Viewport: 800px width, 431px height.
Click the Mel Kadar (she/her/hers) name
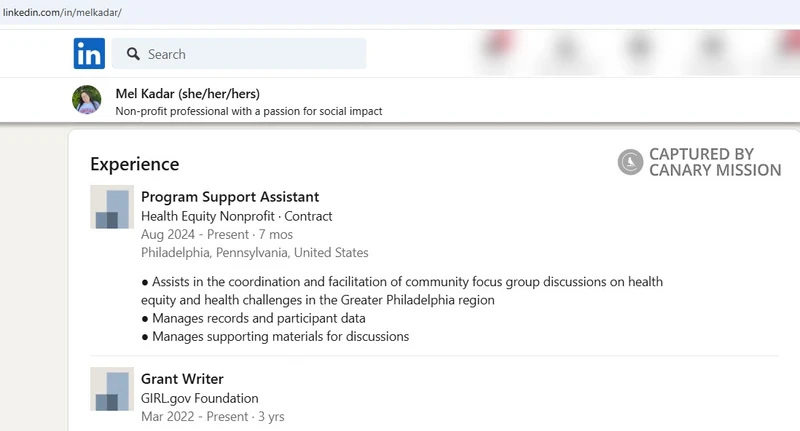tap(187, 94)
